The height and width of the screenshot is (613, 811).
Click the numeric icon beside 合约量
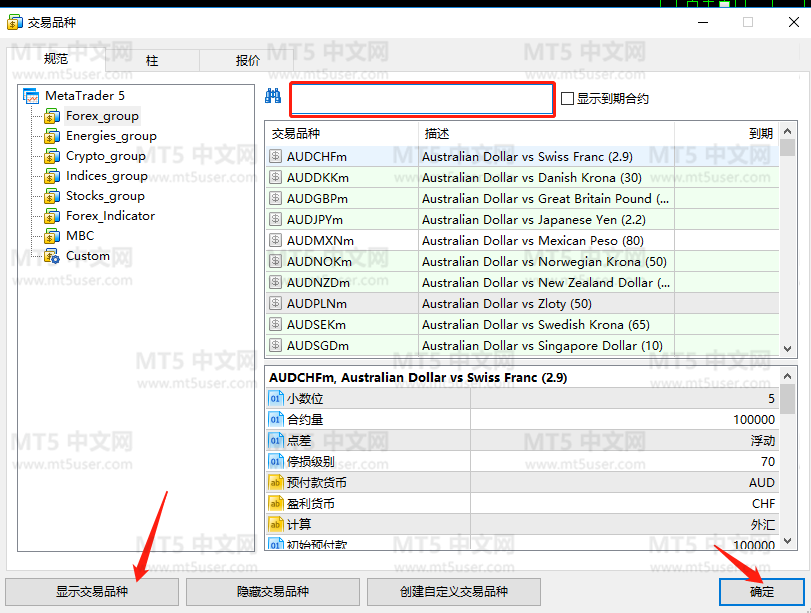point(276,420)
